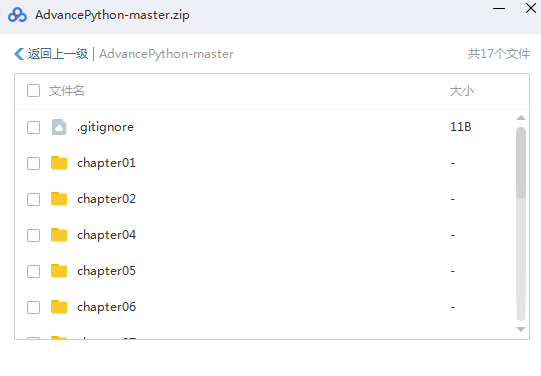This screenshot has width=541, height=376.
Task: Sort by the 大小 column header
Action: [x=462, y=91]
